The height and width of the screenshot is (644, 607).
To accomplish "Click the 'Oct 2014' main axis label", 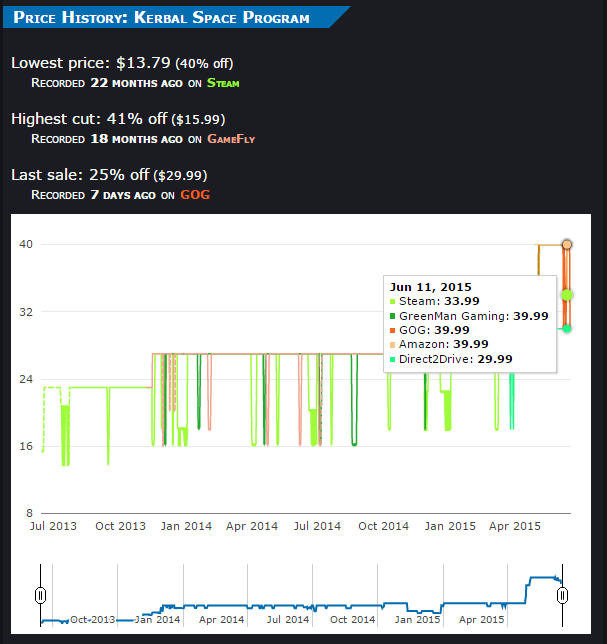I will [x=383, y=526].
